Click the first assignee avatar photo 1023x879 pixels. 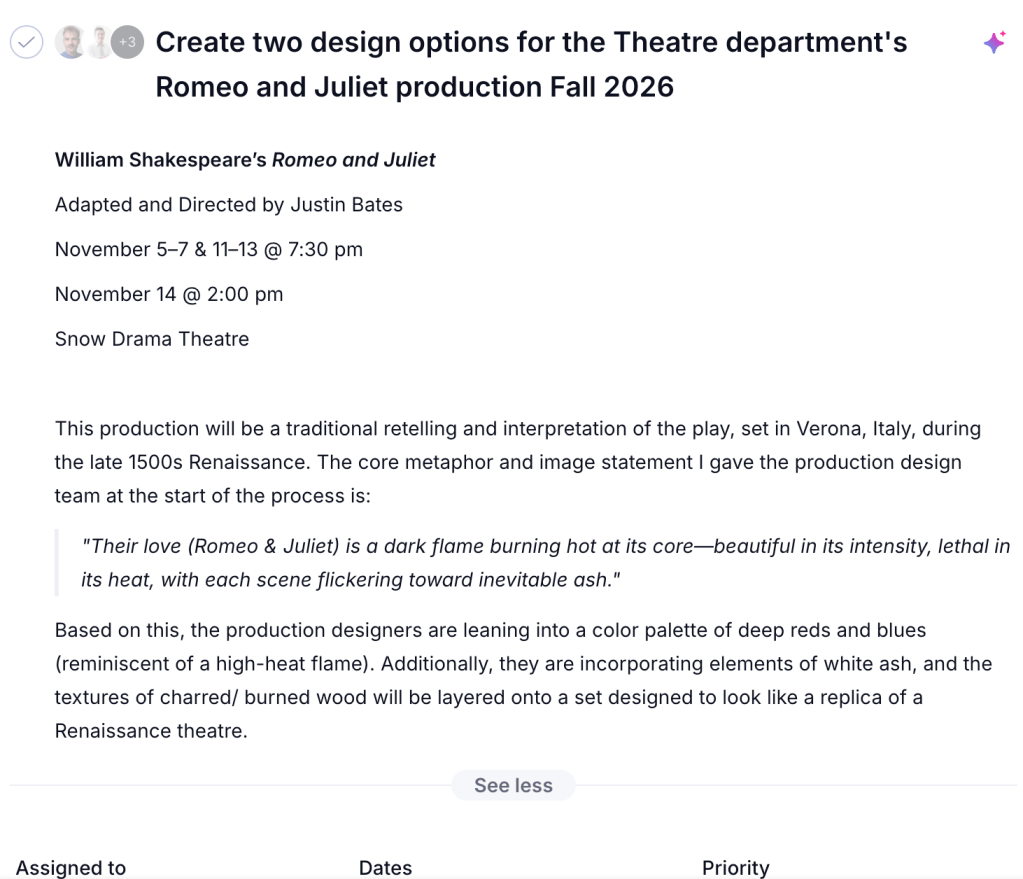[70, 42]
